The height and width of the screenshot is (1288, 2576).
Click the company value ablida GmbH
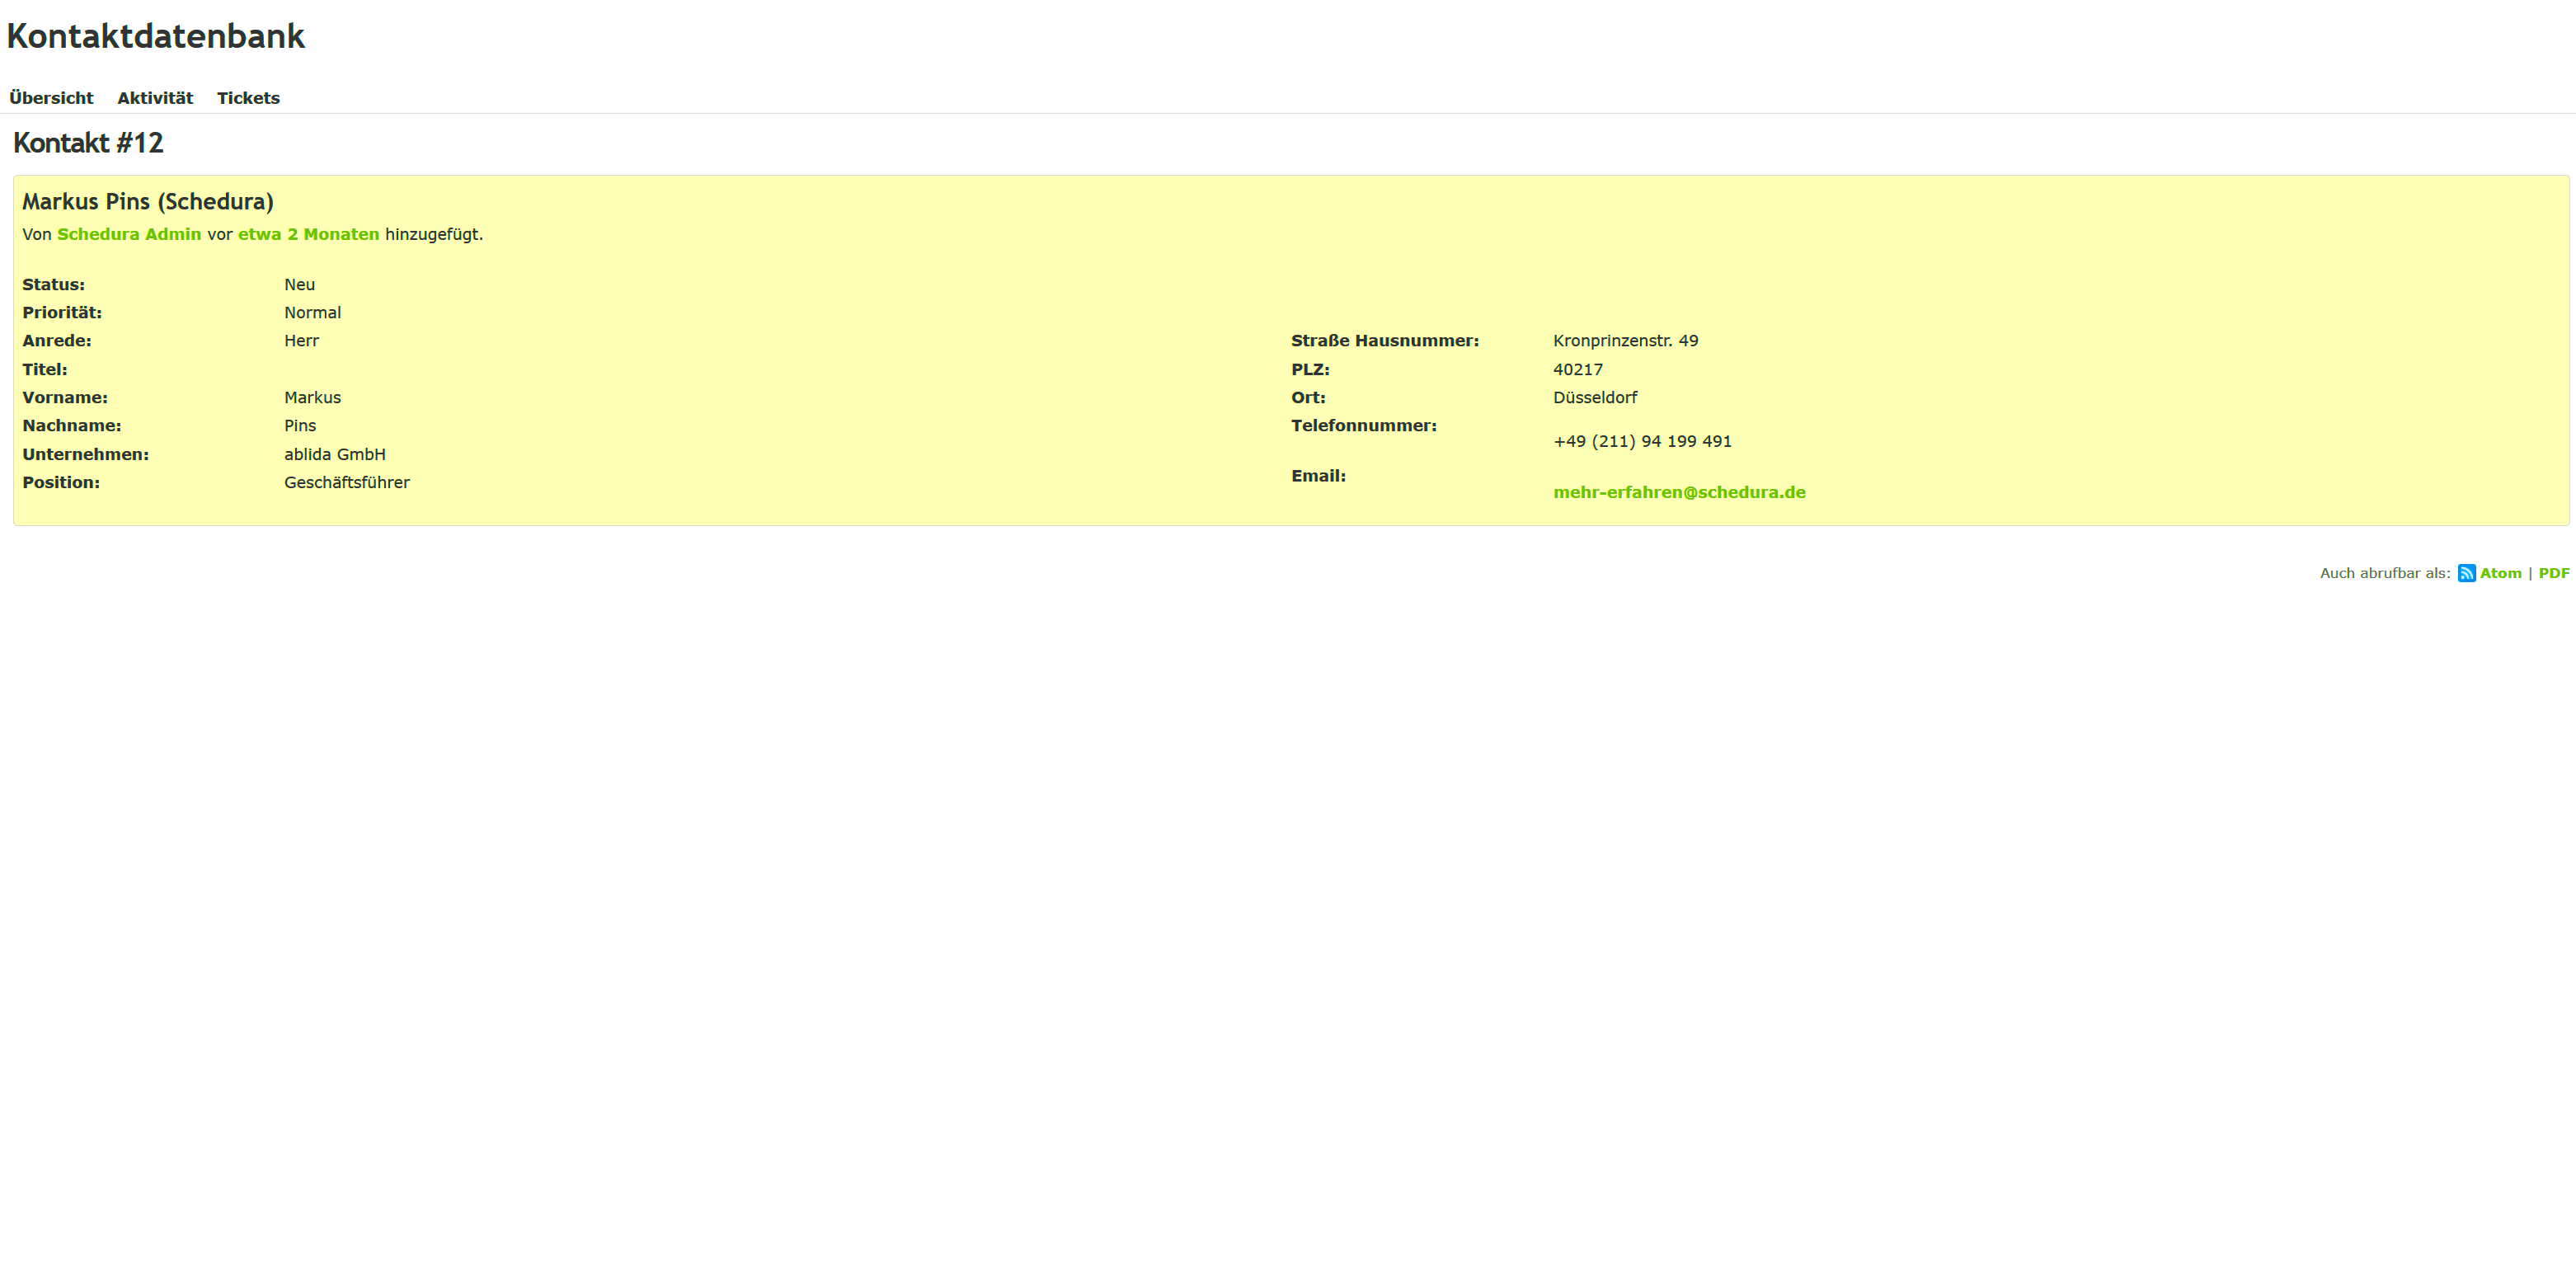pos(334,454)
